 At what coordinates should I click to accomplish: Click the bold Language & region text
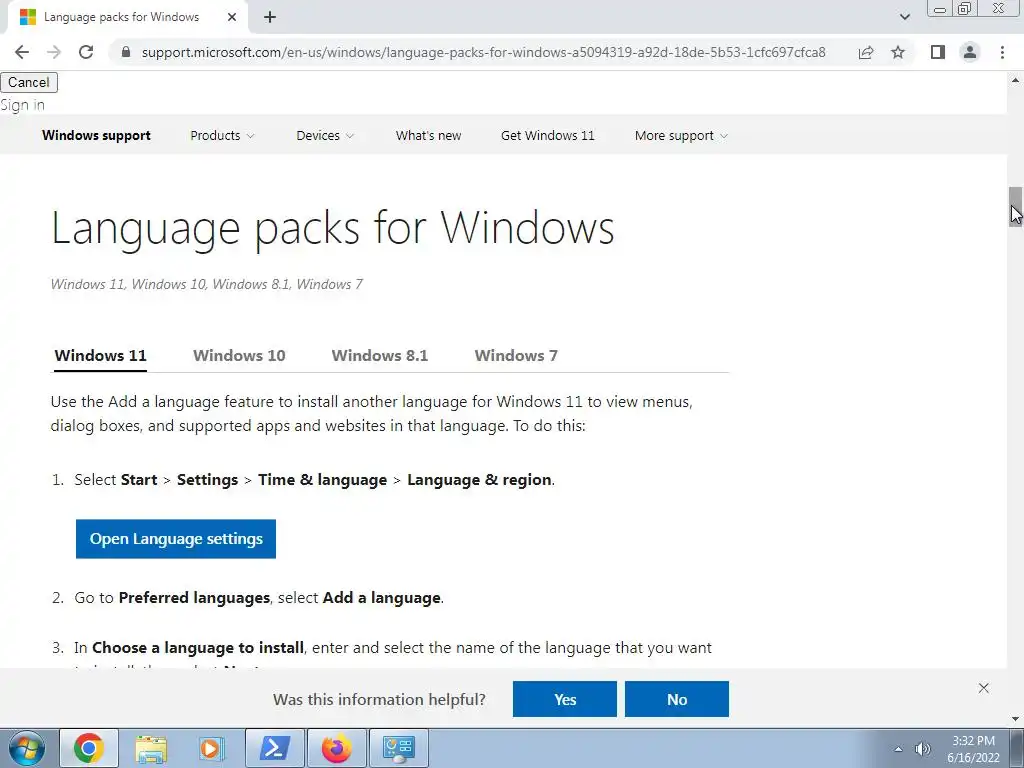coord(479,480)
